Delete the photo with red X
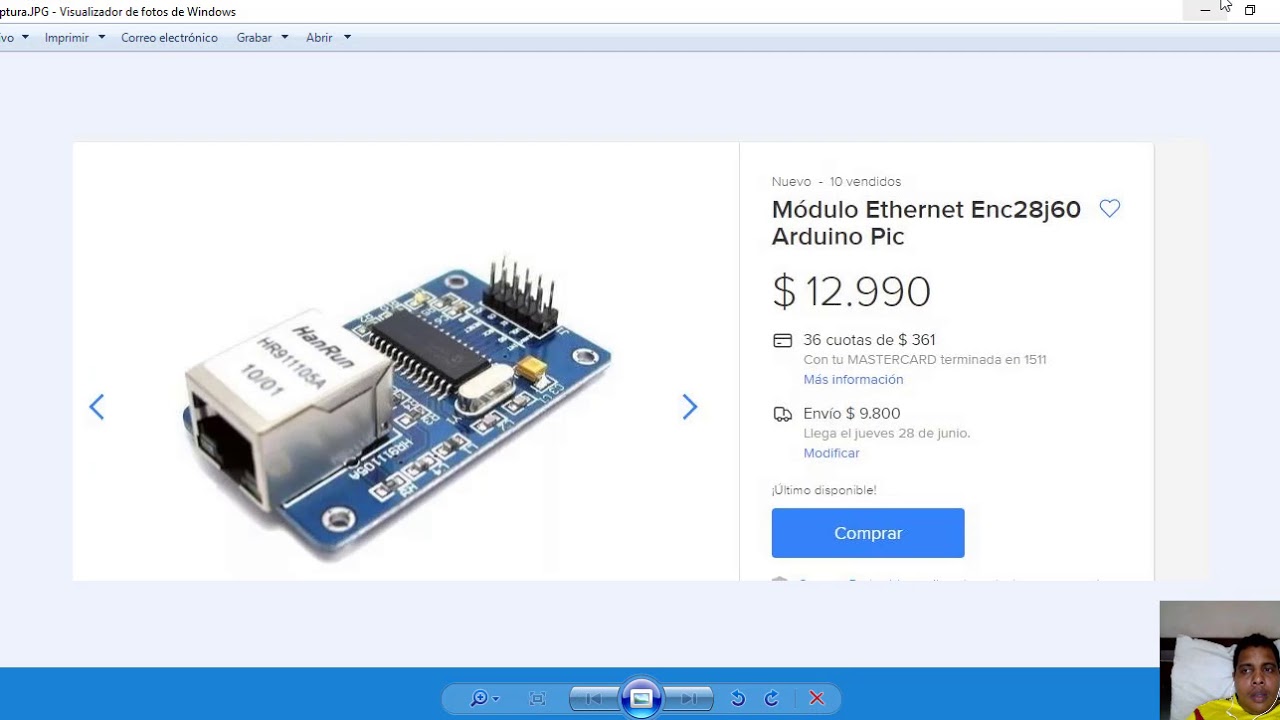Screen dimensions: 1280x720 (x=816, y=699)
